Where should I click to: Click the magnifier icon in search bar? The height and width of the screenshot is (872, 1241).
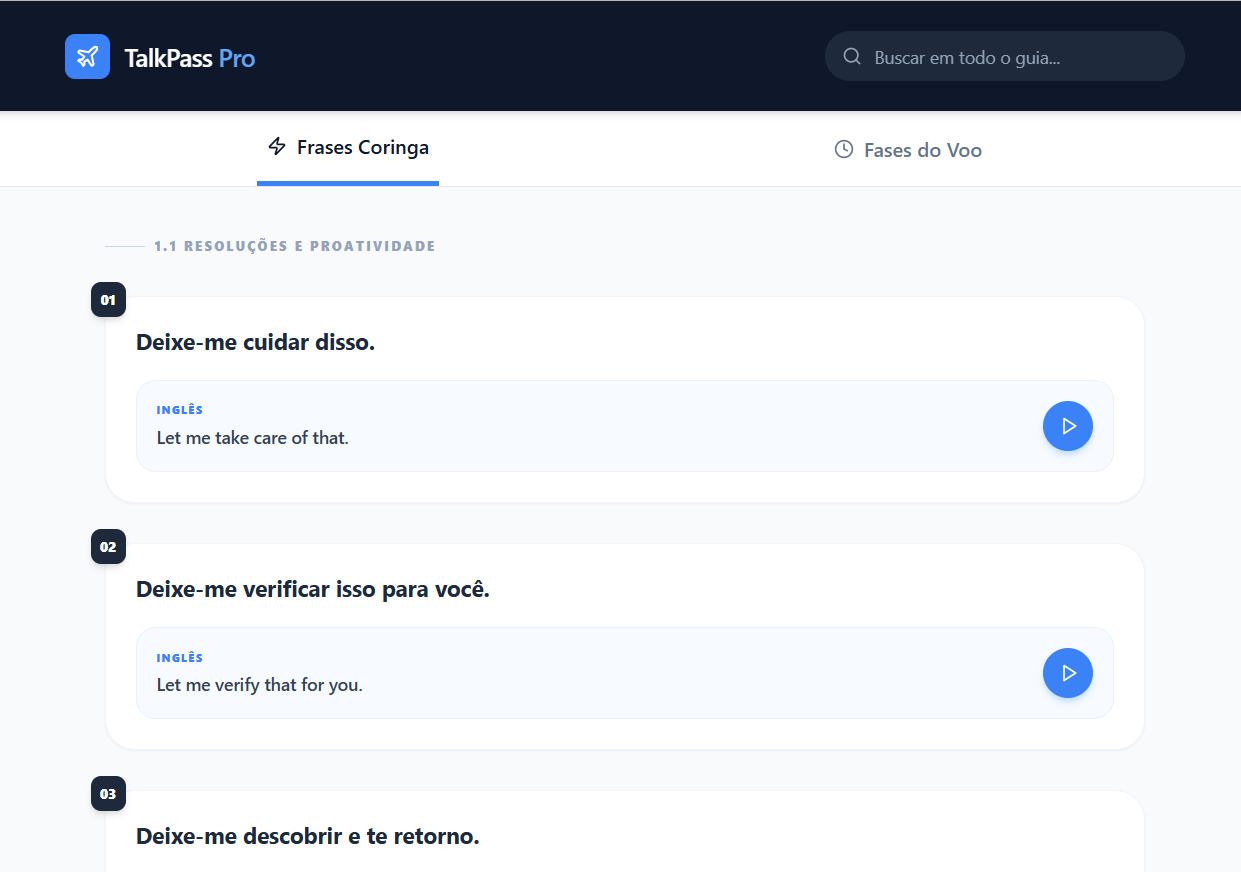pos(852,57)
